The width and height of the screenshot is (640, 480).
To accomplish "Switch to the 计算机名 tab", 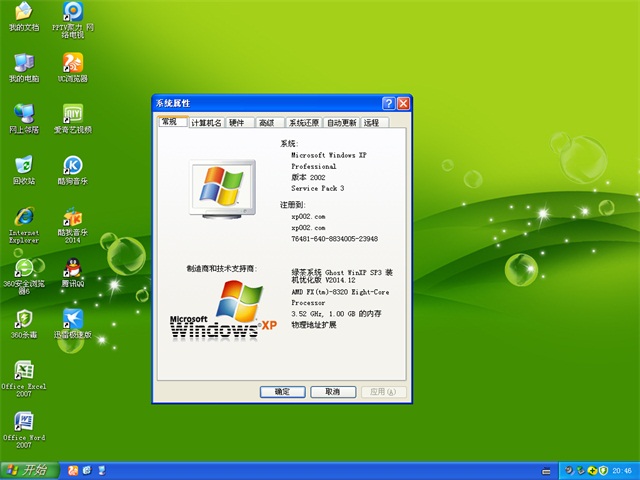I will pyautogui.click(x=205, y=122).
